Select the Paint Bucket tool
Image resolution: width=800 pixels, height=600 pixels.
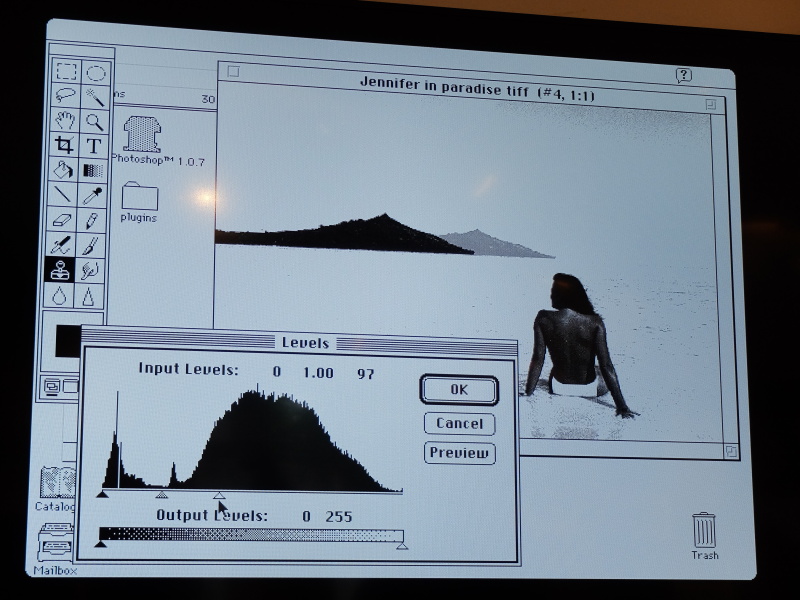click(63, 169)
